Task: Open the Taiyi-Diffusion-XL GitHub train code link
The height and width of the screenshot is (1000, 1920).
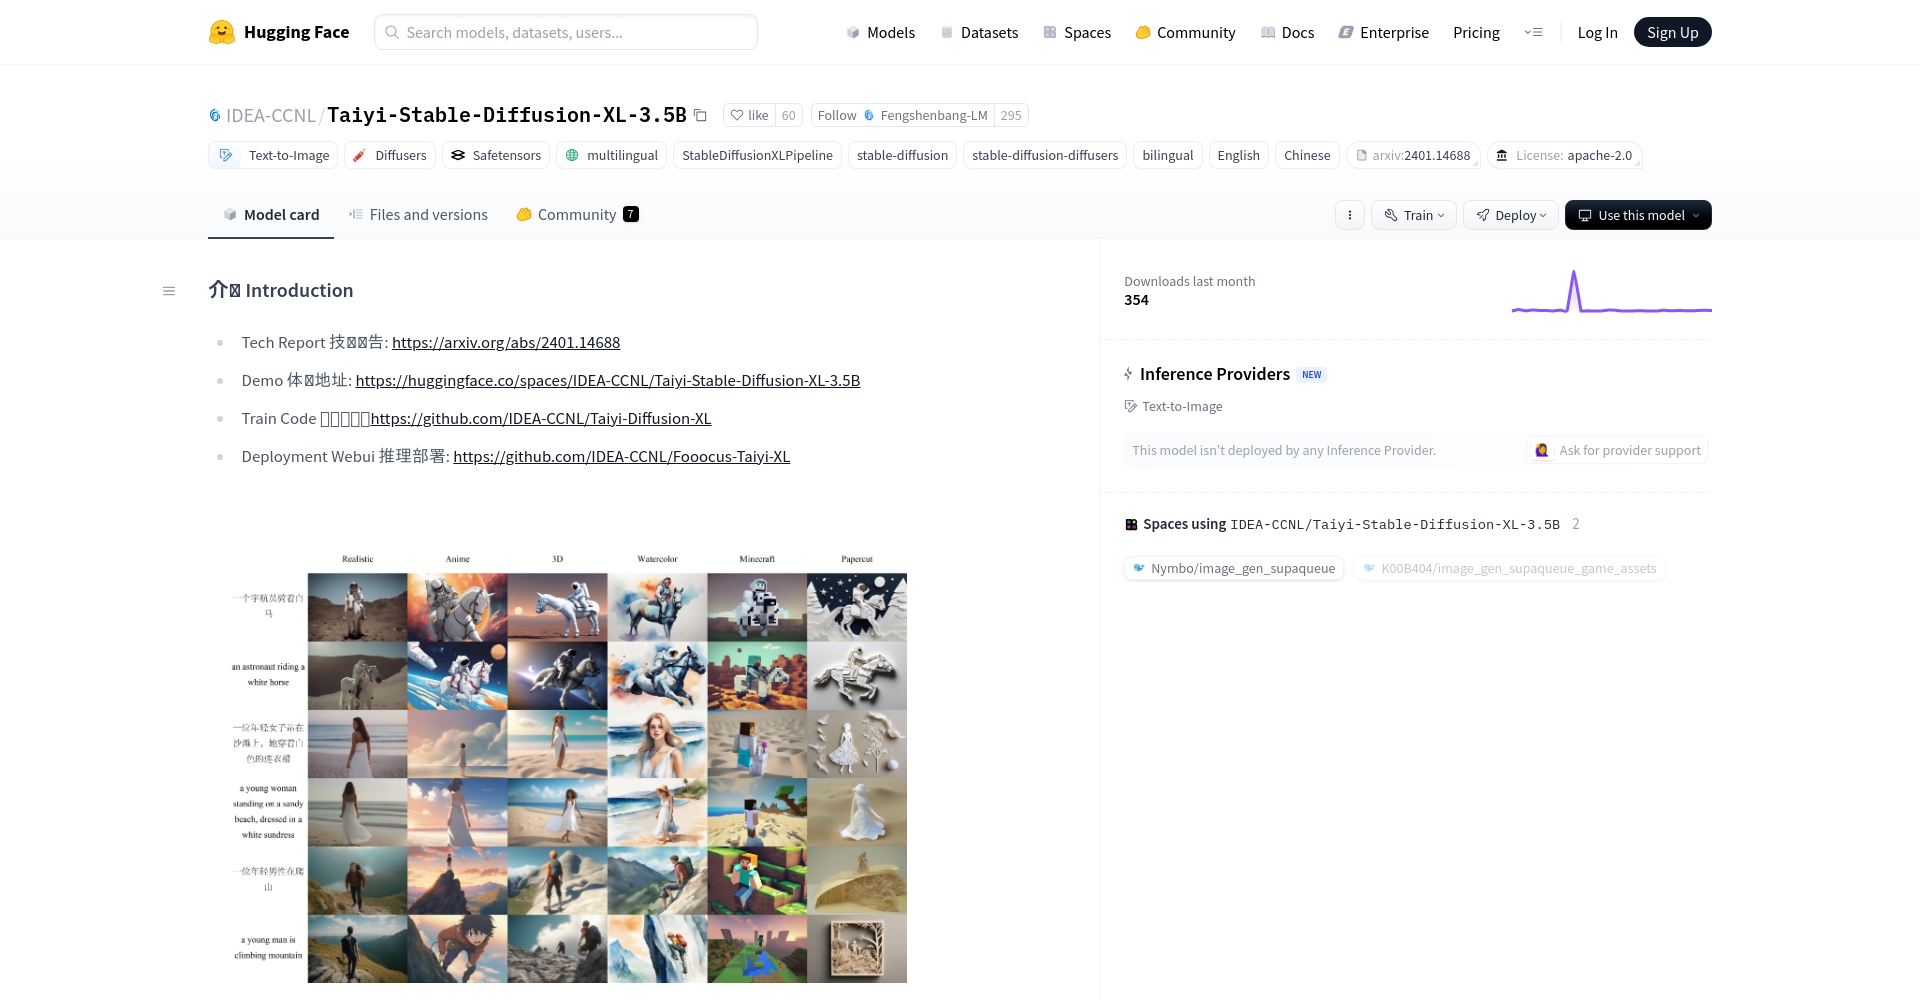Action: coord(541,418)
